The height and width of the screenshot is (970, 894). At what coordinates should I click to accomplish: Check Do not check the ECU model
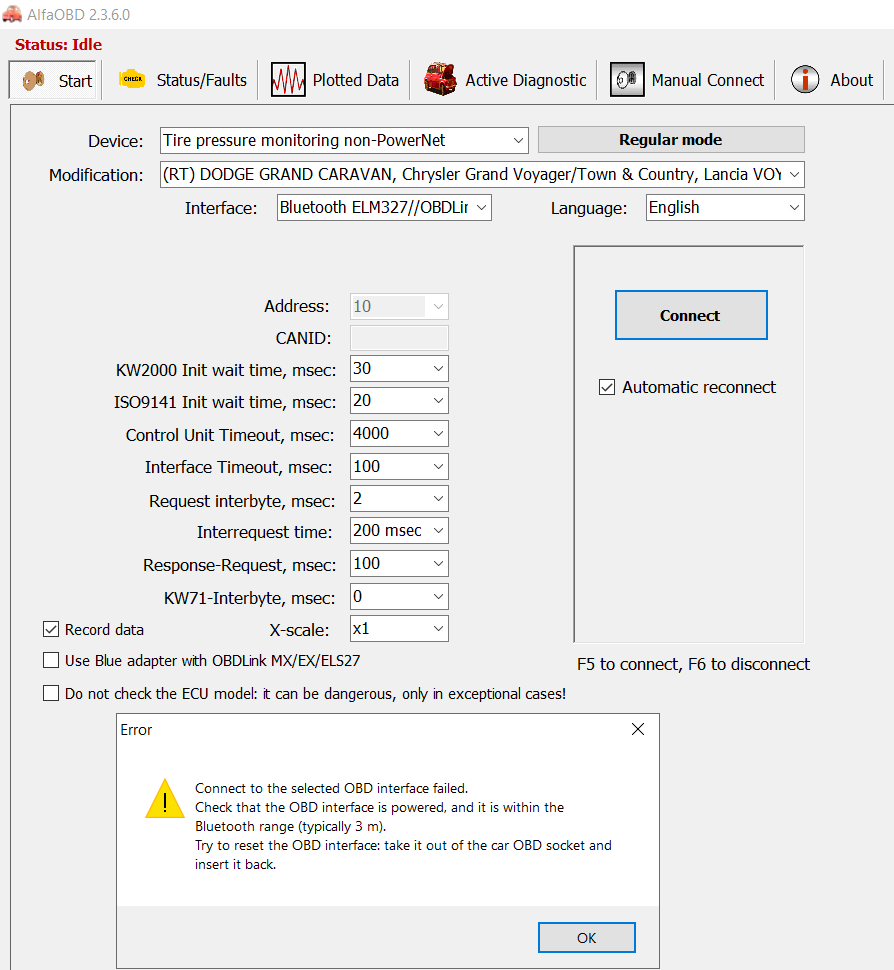click(x=51, y=693)
